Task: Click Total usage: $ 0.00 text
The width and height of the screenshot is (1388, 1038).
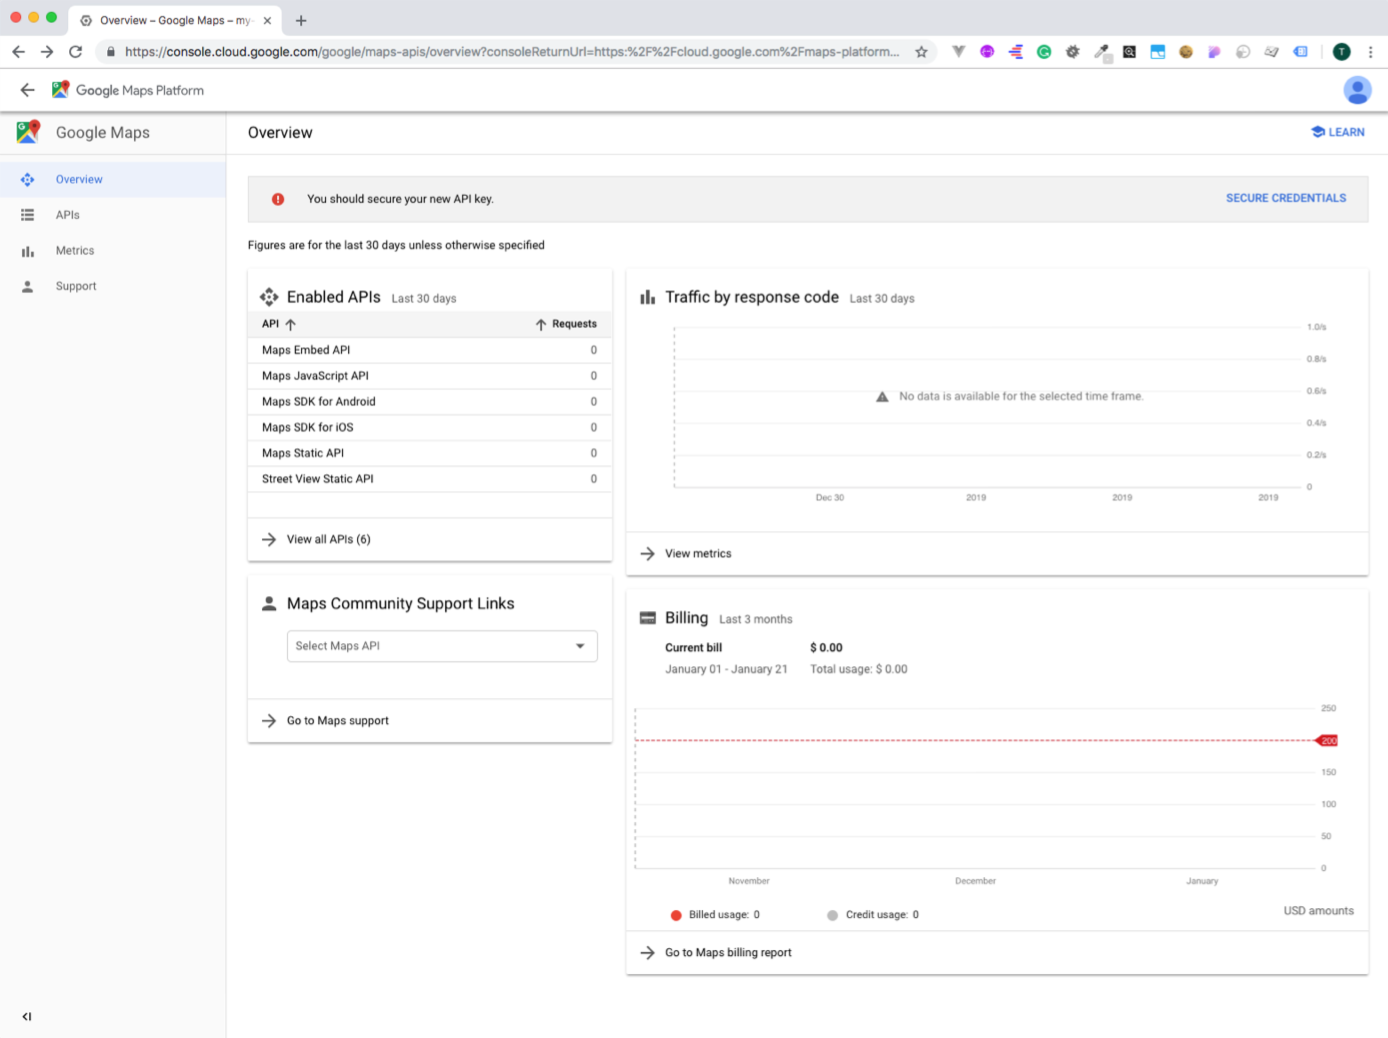Action: click(859, 670)
